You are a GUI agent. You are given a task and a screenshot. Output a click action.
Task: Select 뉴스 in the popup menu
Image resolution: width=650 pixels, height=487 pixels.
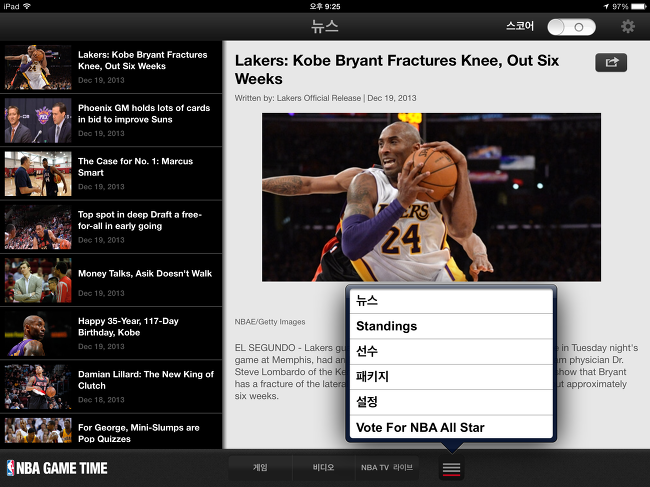[x=451, y=301]
